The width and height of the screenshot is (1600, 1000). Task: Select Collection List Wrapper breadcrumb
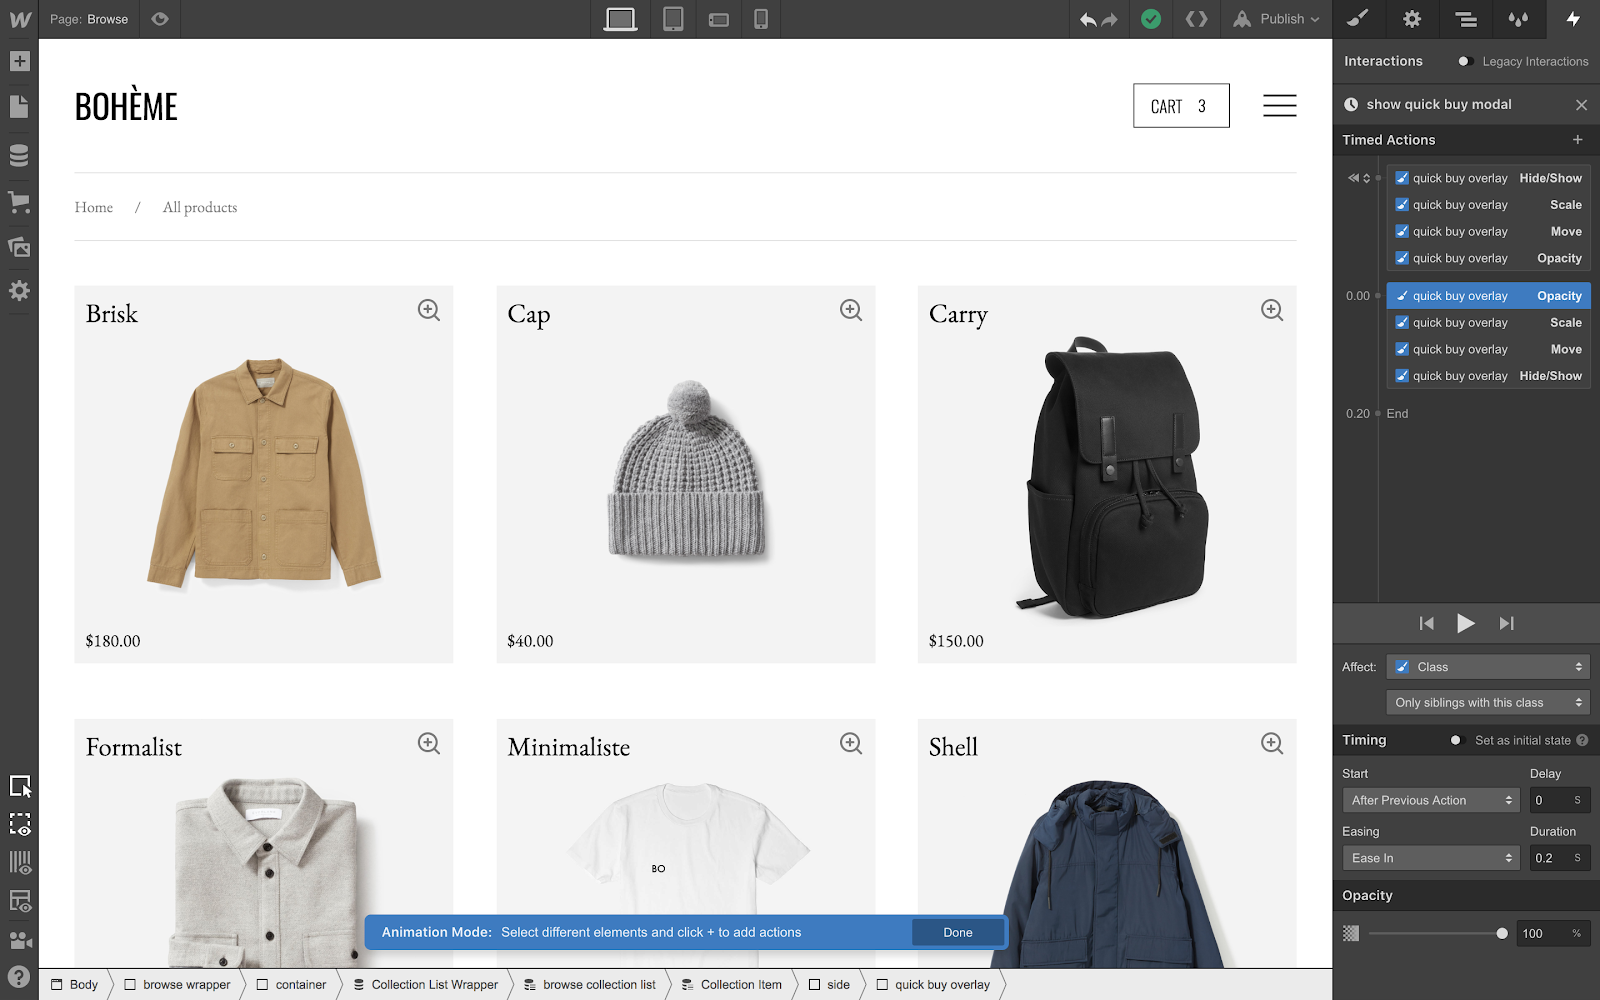tap(426, 985)
